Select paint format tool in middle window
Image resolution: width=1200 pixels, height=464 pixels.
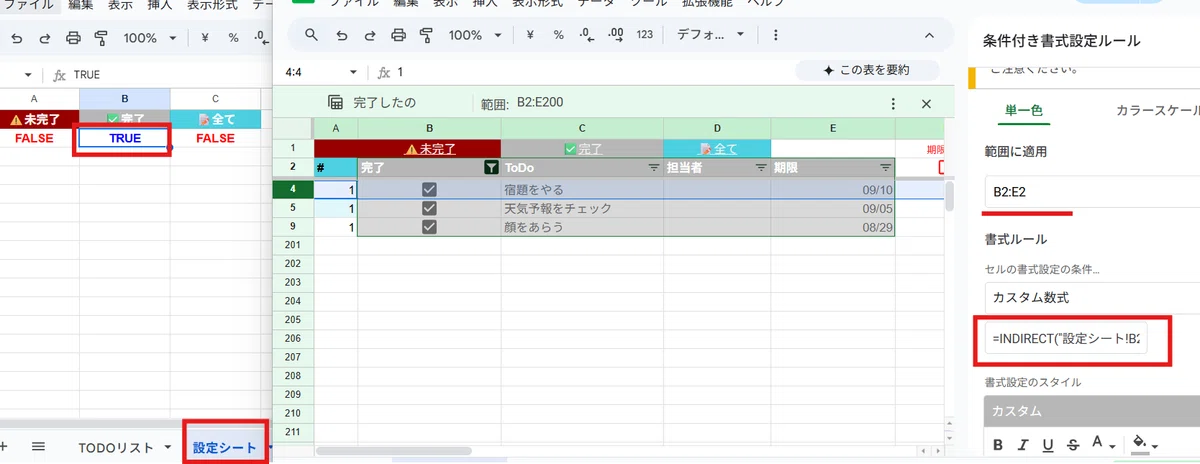(x=427, y=35)
